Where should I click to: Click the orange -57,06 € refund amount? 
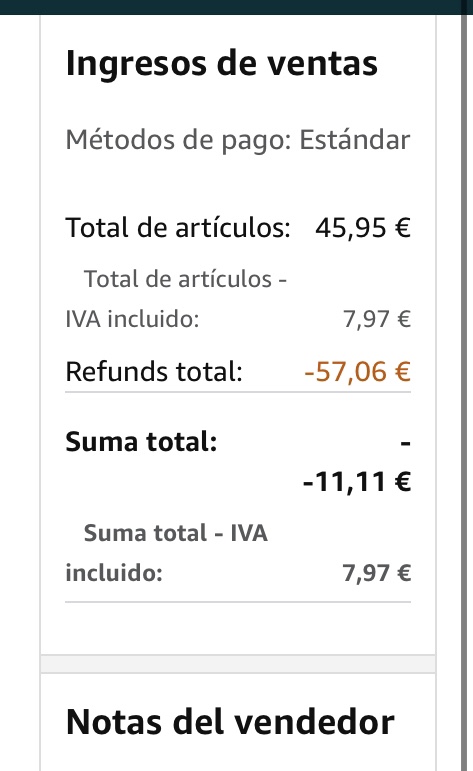pos(357,371)
